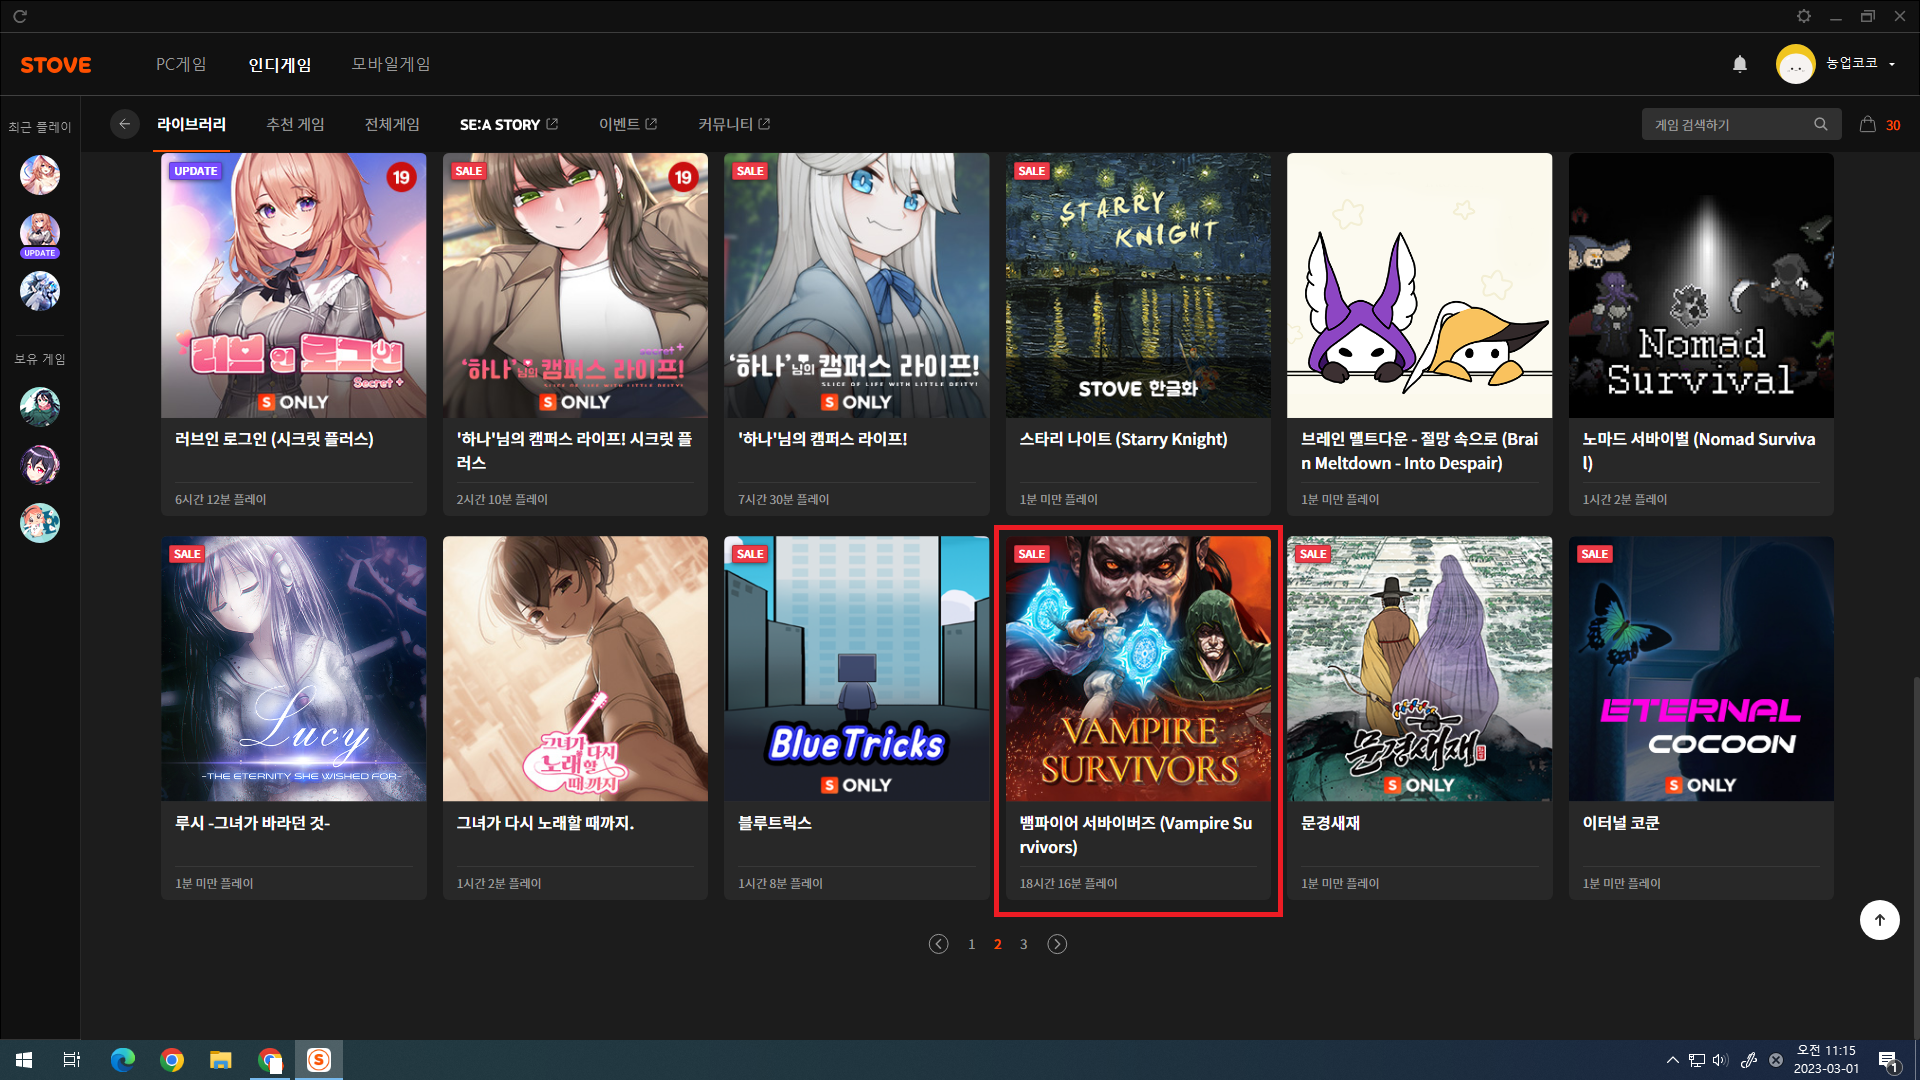Click the game search input field
Viewport: 1920px width, 1080px height.
[x=1725, y=124]
